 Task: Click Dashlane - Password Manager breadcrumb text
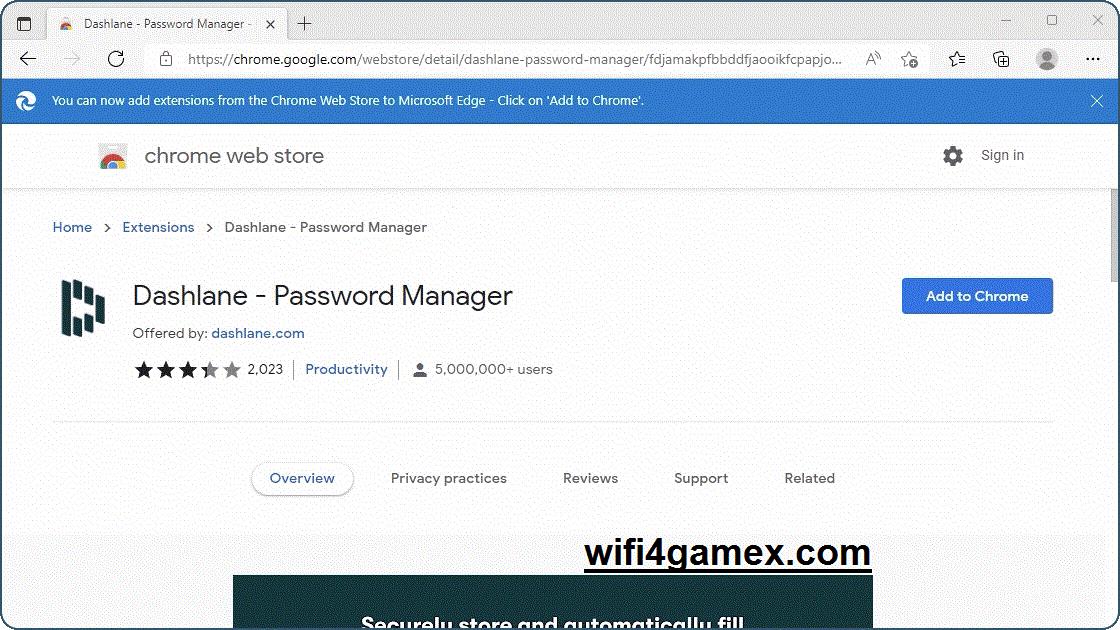point(326,227)
